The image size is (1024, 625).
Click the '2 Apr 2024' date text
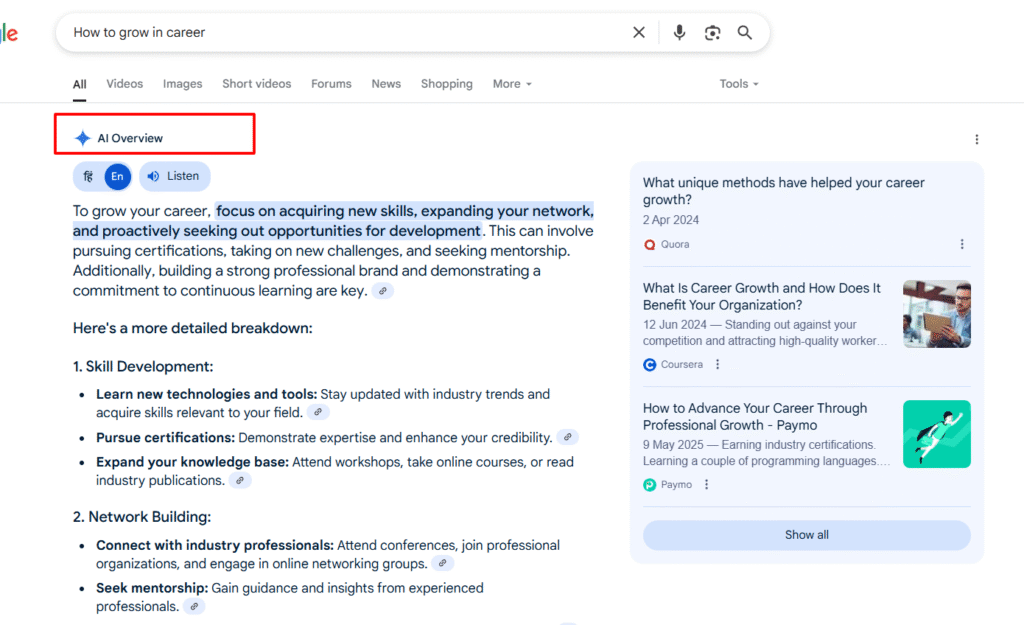(671, 220)
